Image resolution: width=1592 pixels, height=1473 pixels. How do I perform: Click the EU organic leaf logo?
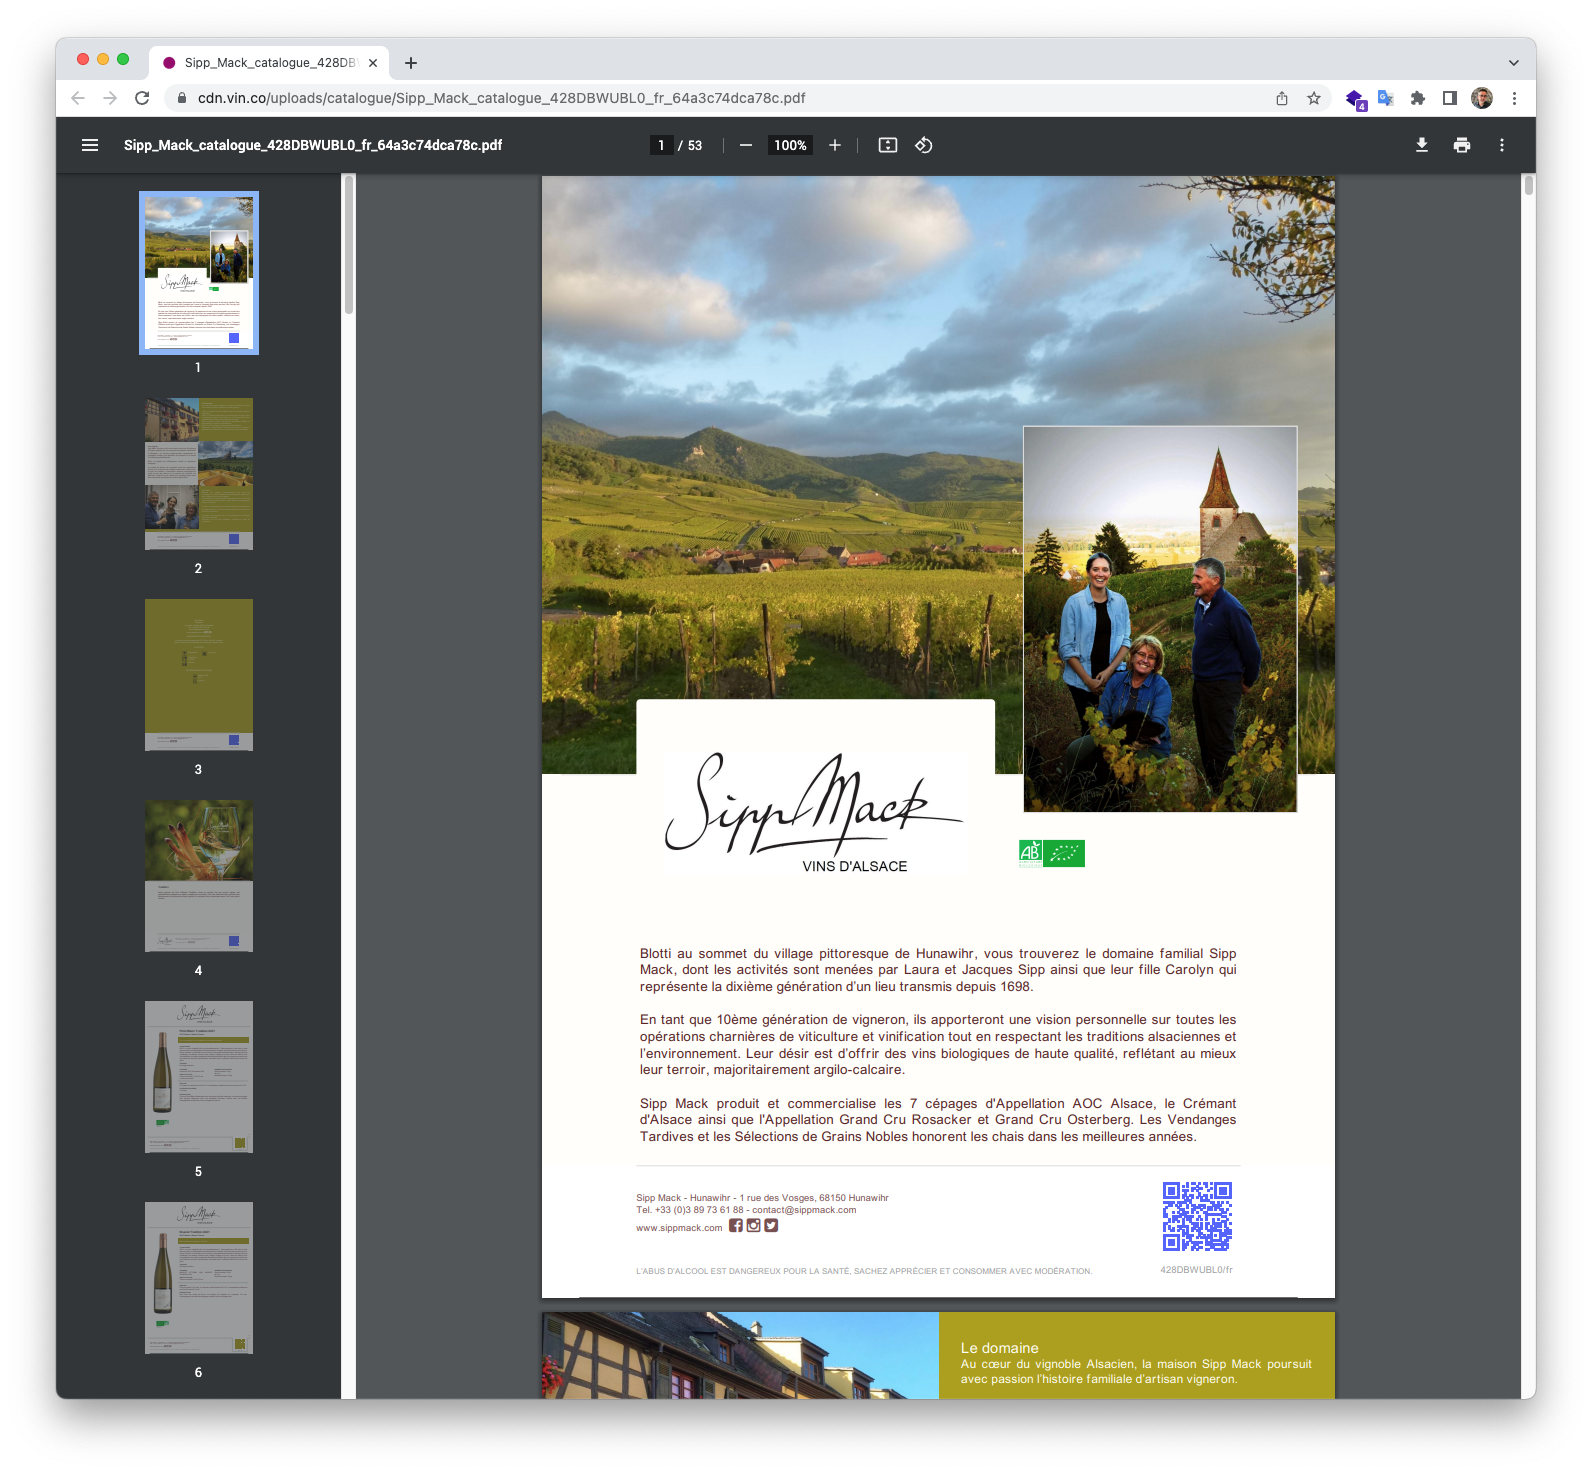pyautogui.click(x=1064, y=853)
